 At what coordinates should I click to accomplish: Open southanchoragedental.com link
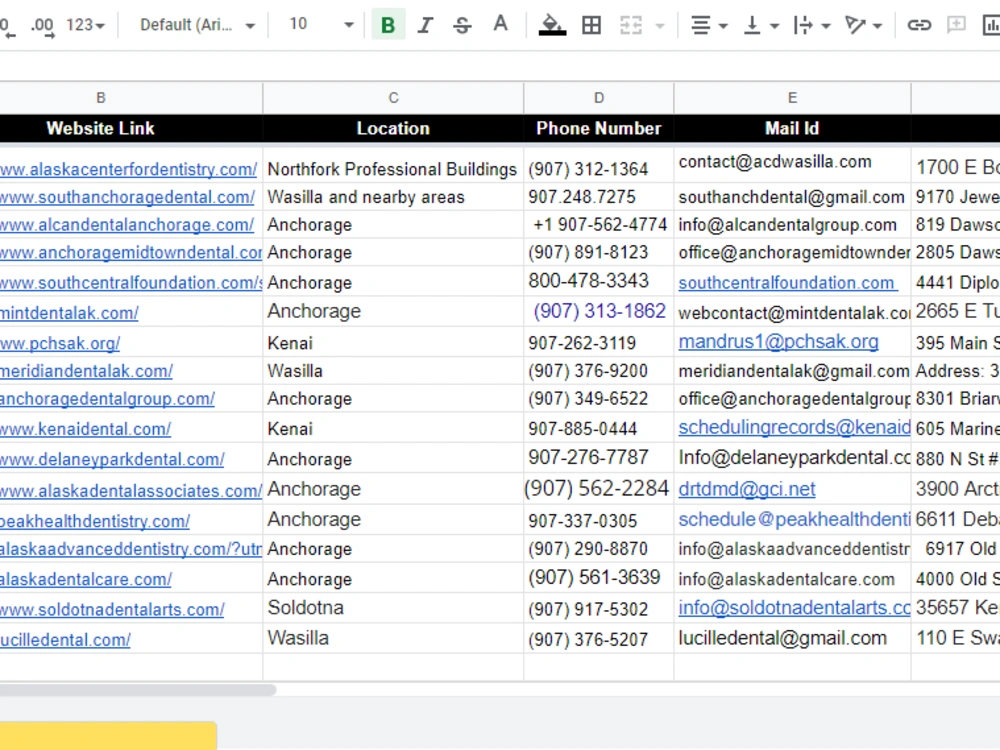(x=127, y=197)
